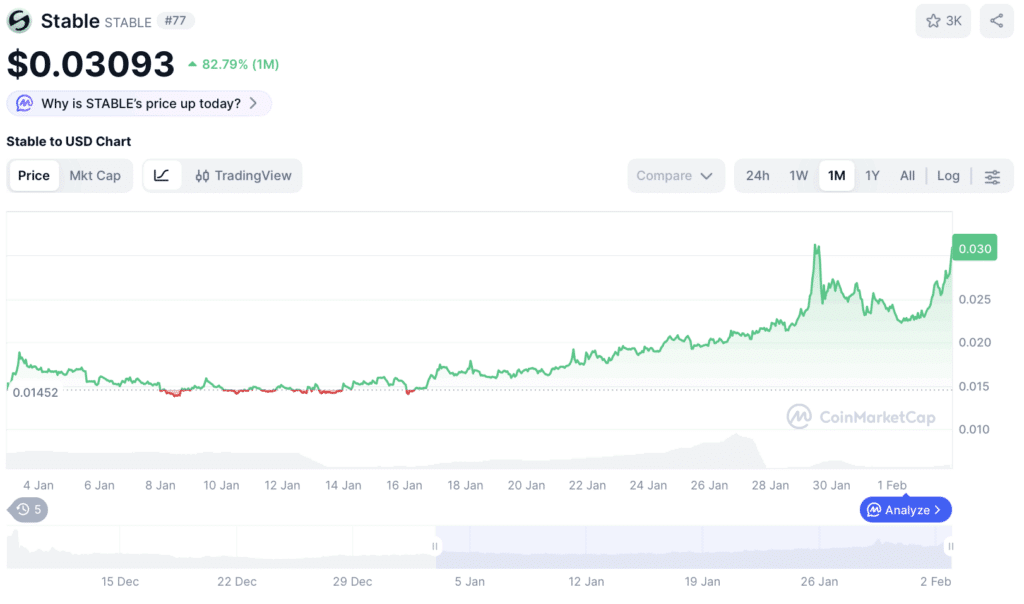Open the Compare dropdown
Screen dimensions: 1024x604
[675, 176]
